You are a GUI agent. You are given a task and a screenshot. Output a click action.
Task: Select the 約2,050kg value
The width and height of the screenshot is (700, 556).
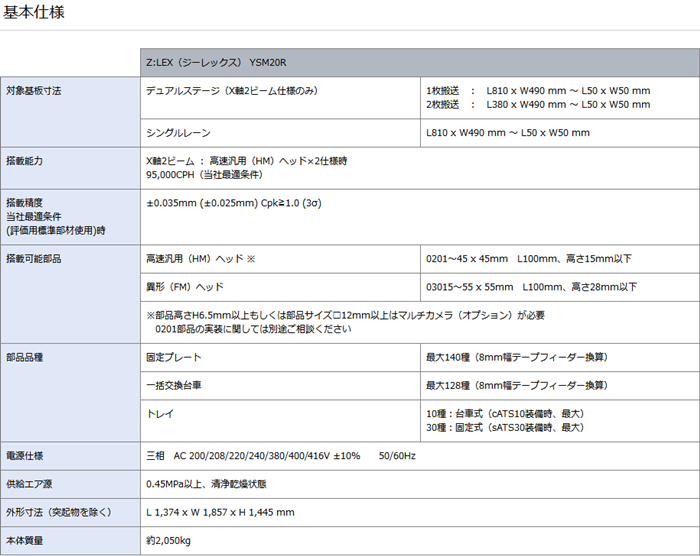click(168, 541)
